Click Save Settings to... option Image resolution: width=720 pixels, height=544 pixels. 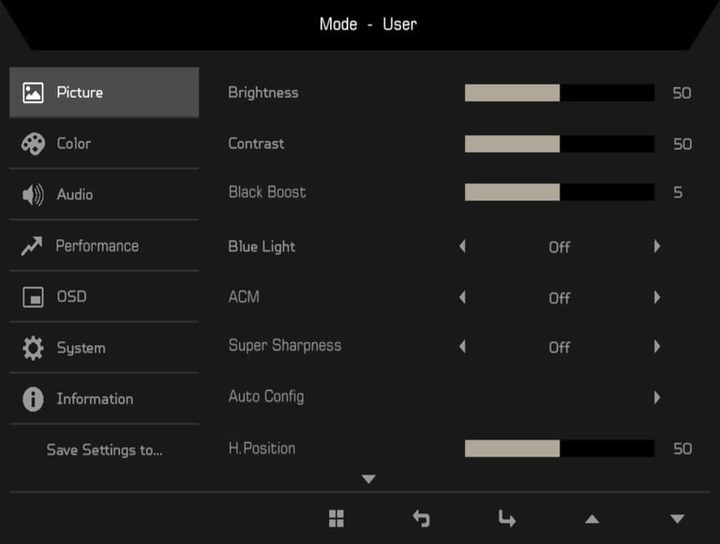104,450
